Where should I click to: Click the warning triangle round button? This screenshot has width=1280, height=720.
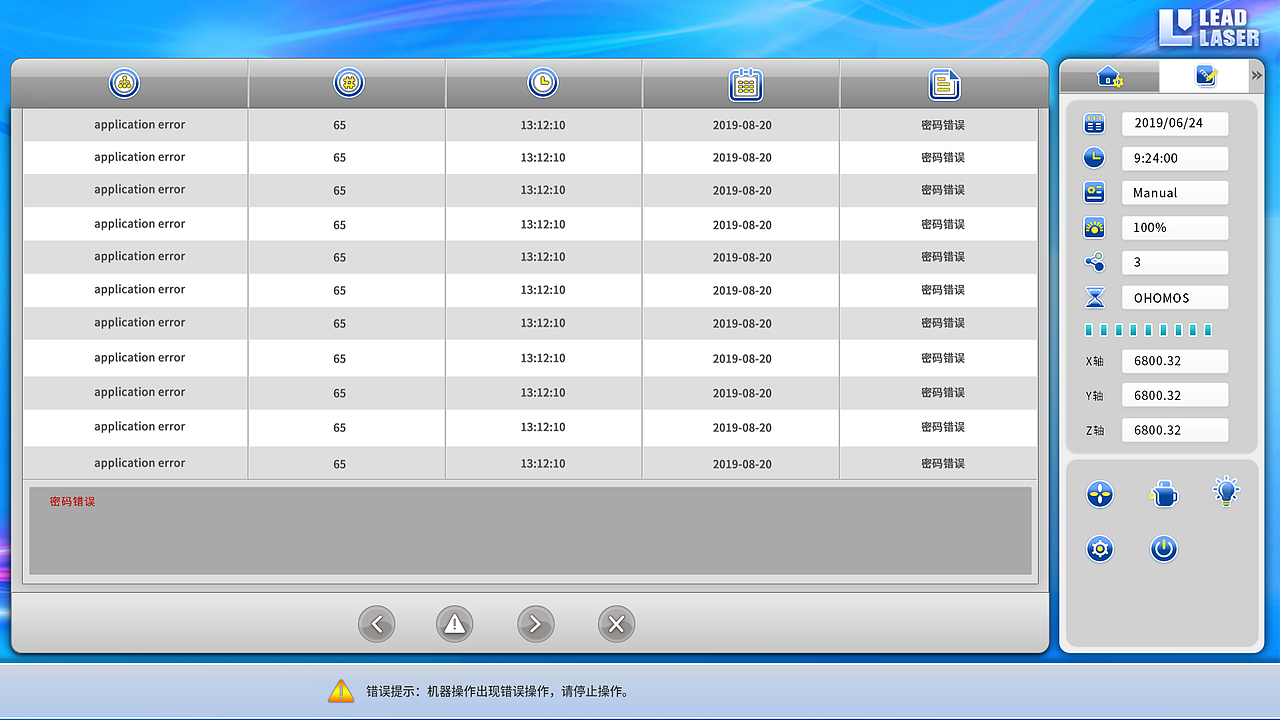click(x=455, y=624)
